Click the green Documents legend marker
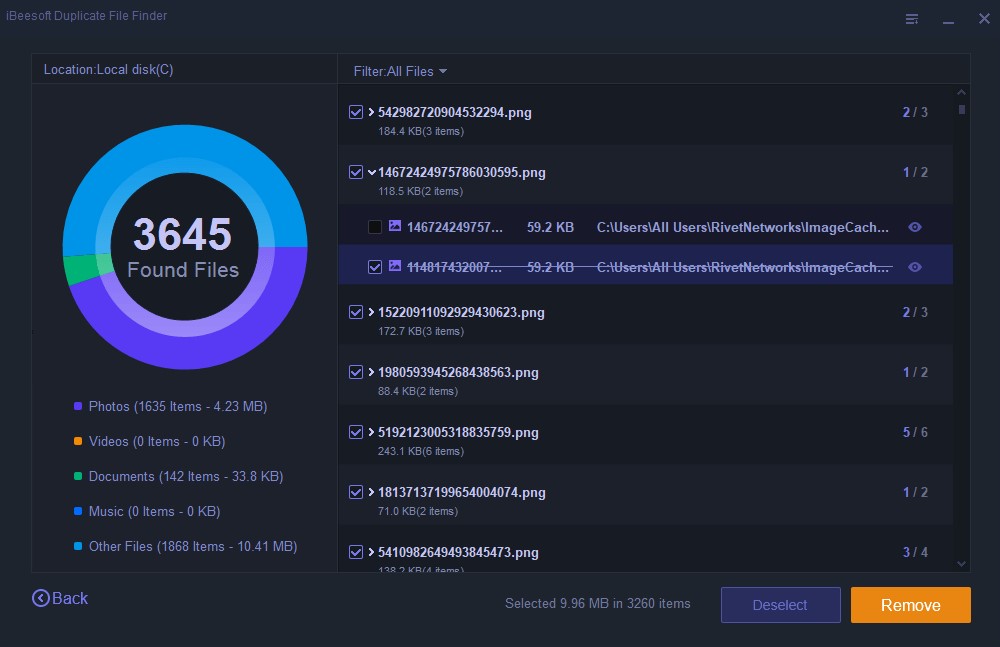Viewport: 1000px width, 647px height. coord(77,476)
